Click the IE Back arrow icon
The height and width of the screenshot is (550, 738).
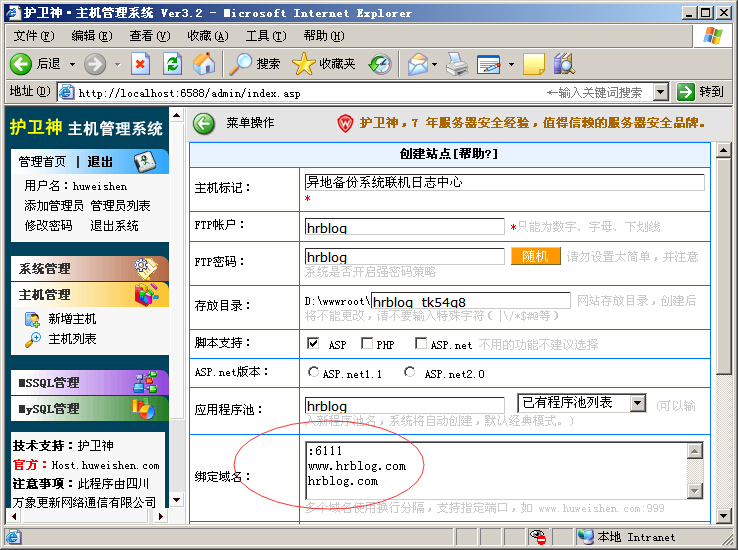pos(21,64)
